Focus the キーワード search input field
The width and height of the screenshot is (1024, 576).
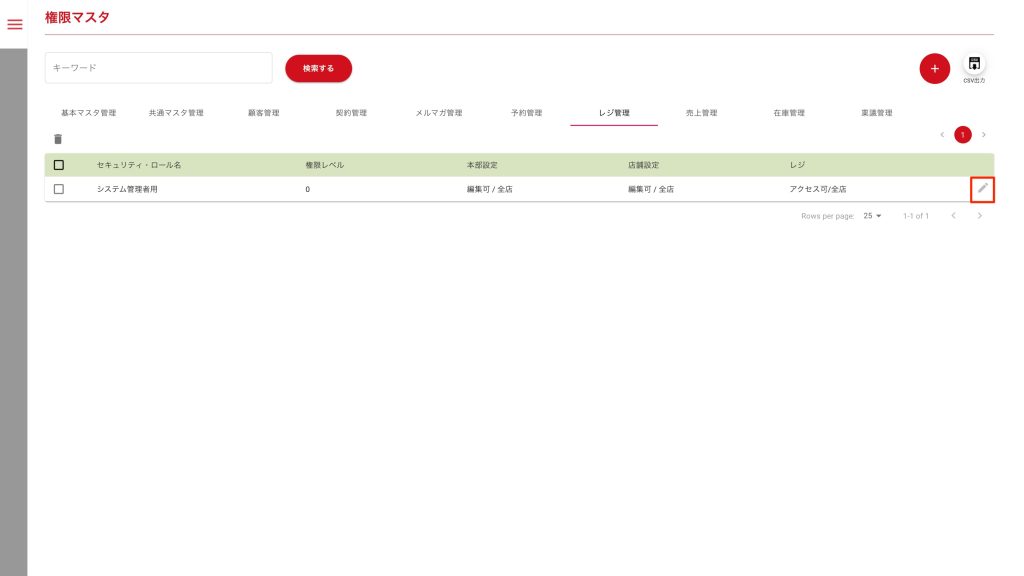click(x=159, y=68)
